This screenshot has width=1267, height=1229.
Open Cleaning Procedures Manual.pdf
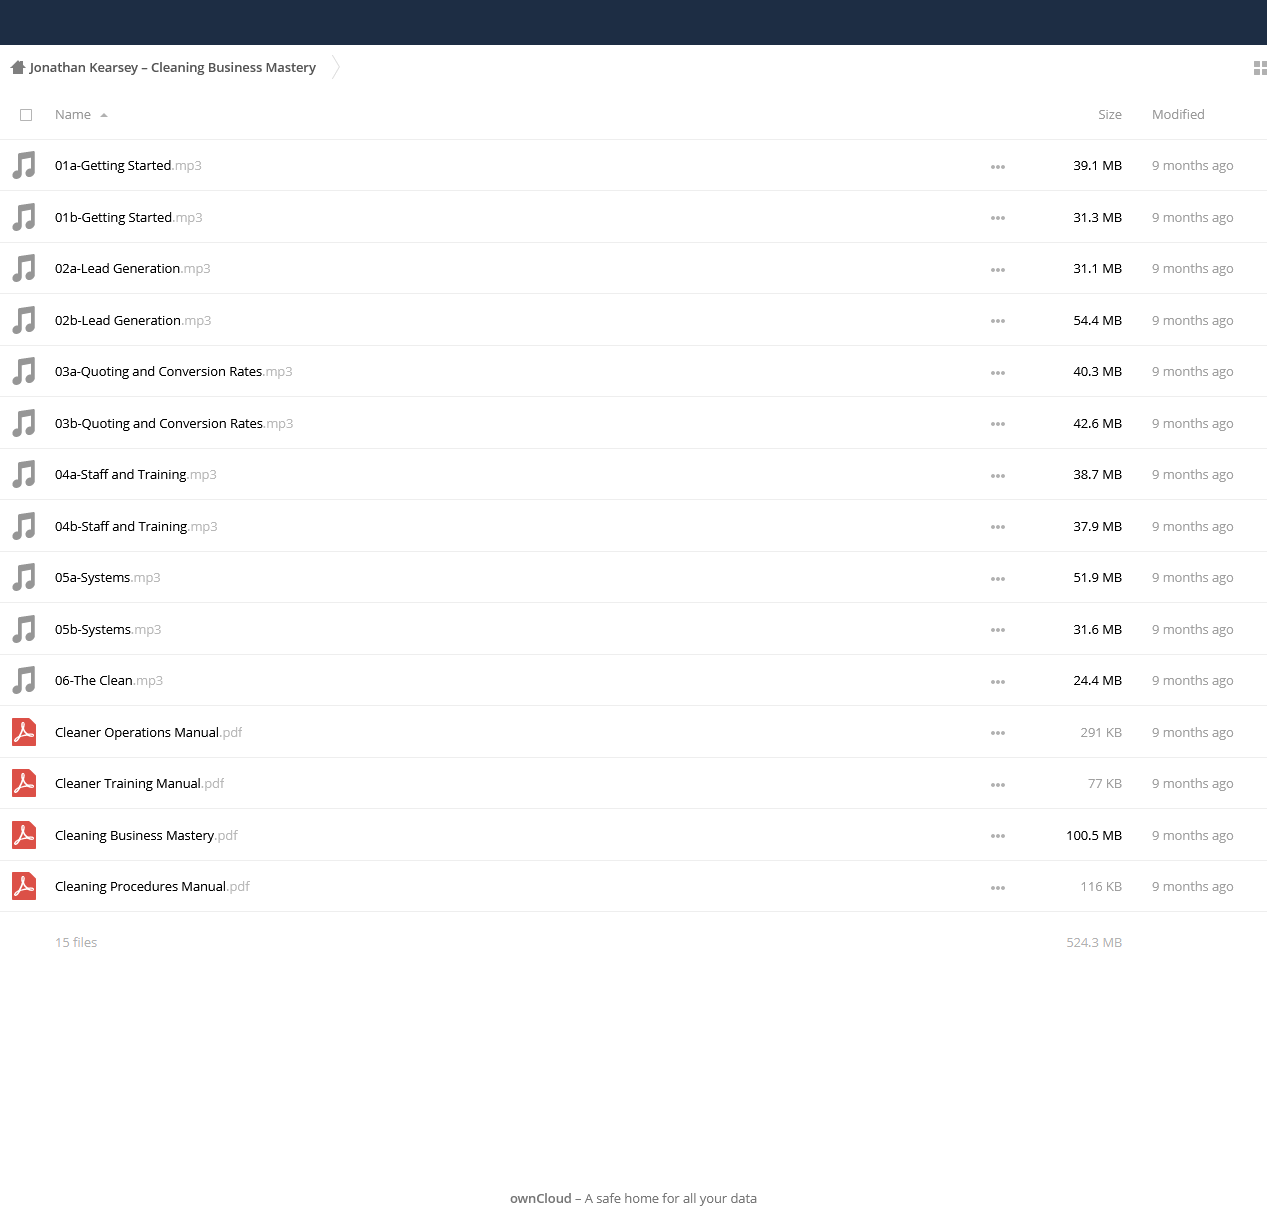coord(153,887)
